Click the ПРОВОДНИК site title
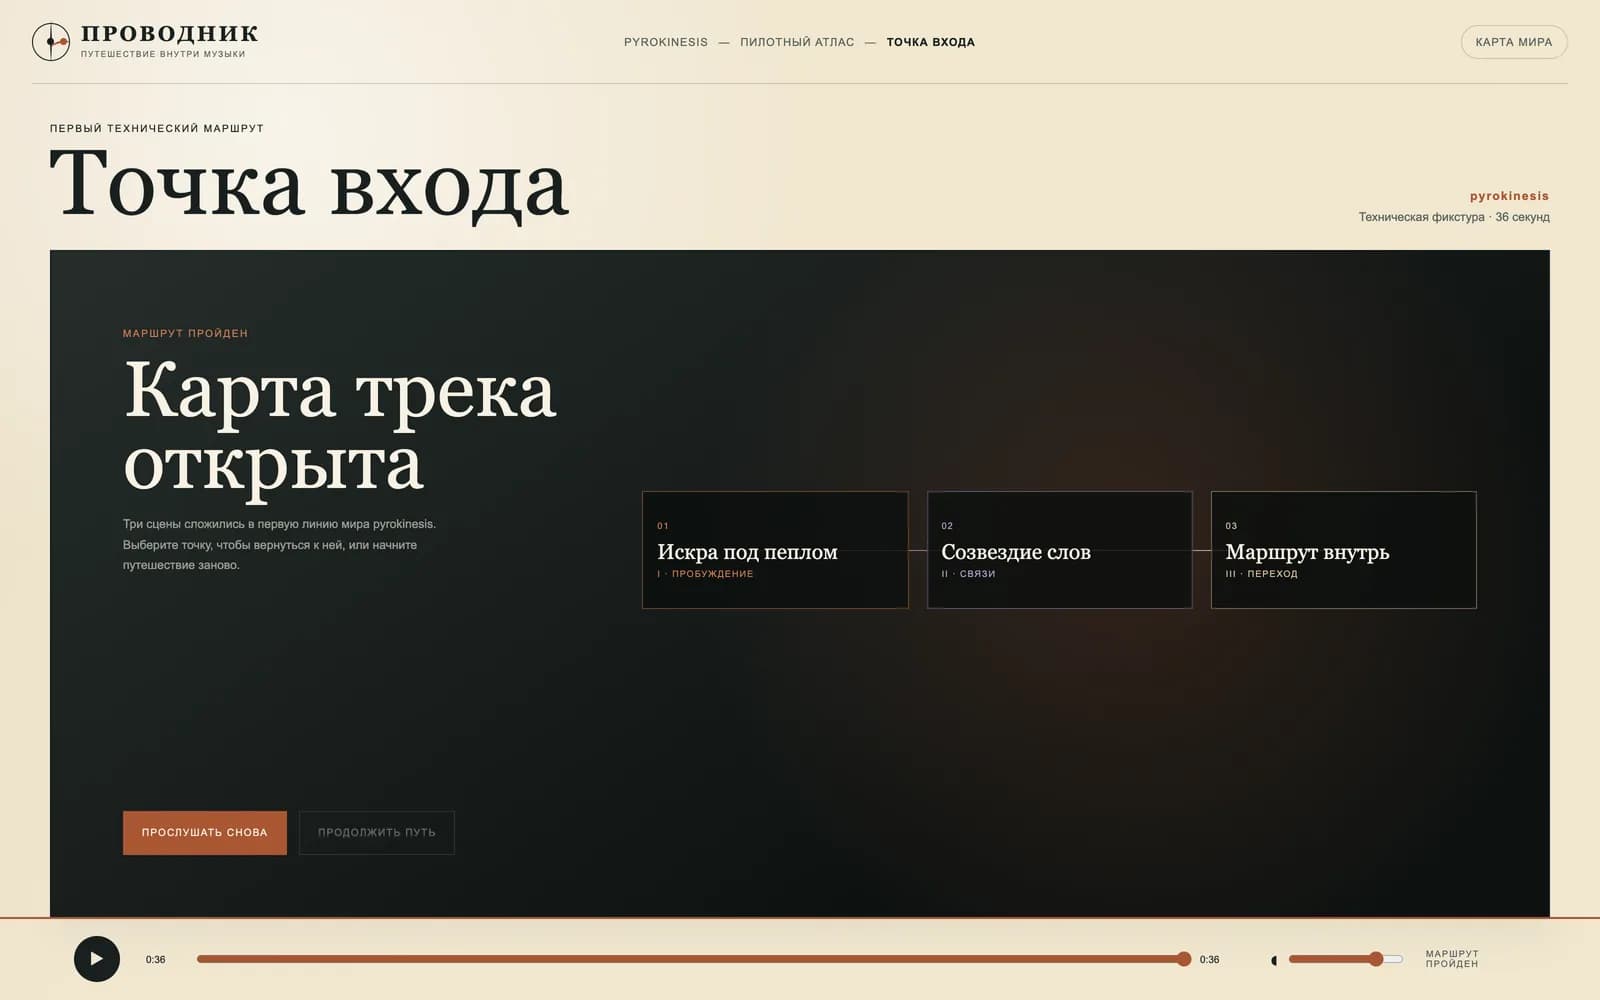The height and width of the screenshot is (1000, 1600). pos(170,34)
